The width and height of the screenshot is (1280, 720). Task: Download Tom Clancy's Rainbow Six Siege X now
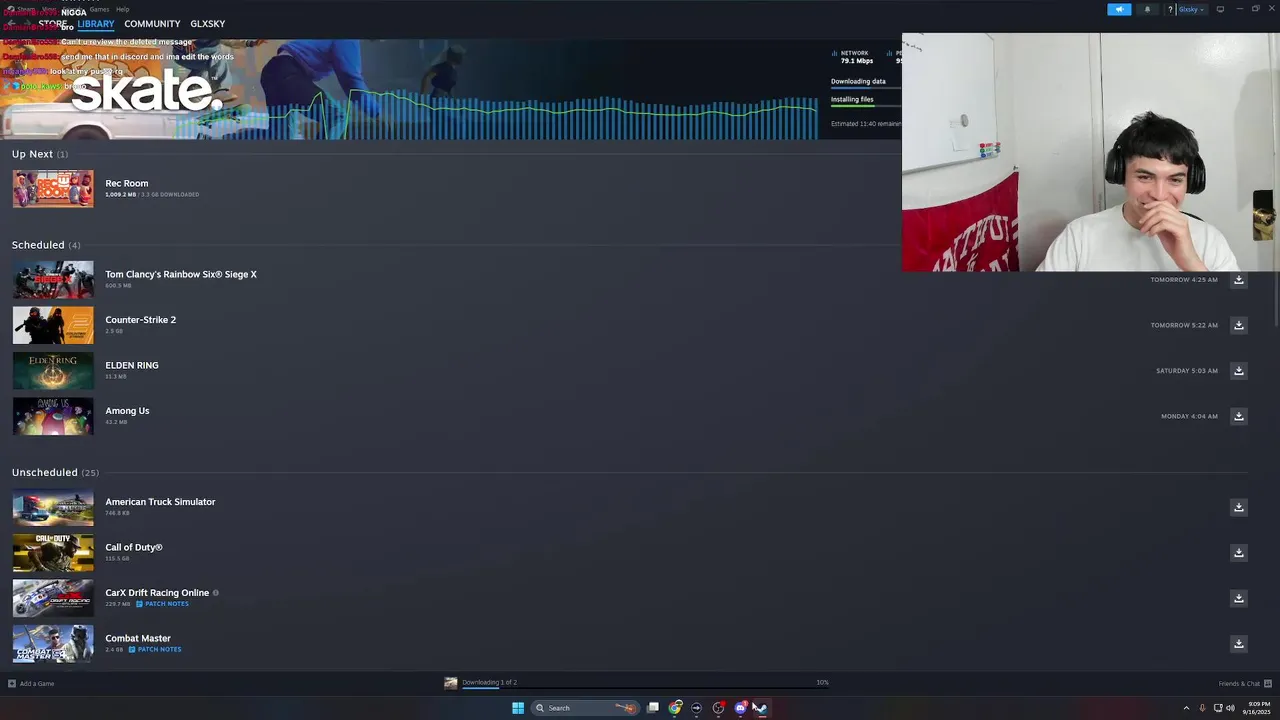tap(1238, 280)
